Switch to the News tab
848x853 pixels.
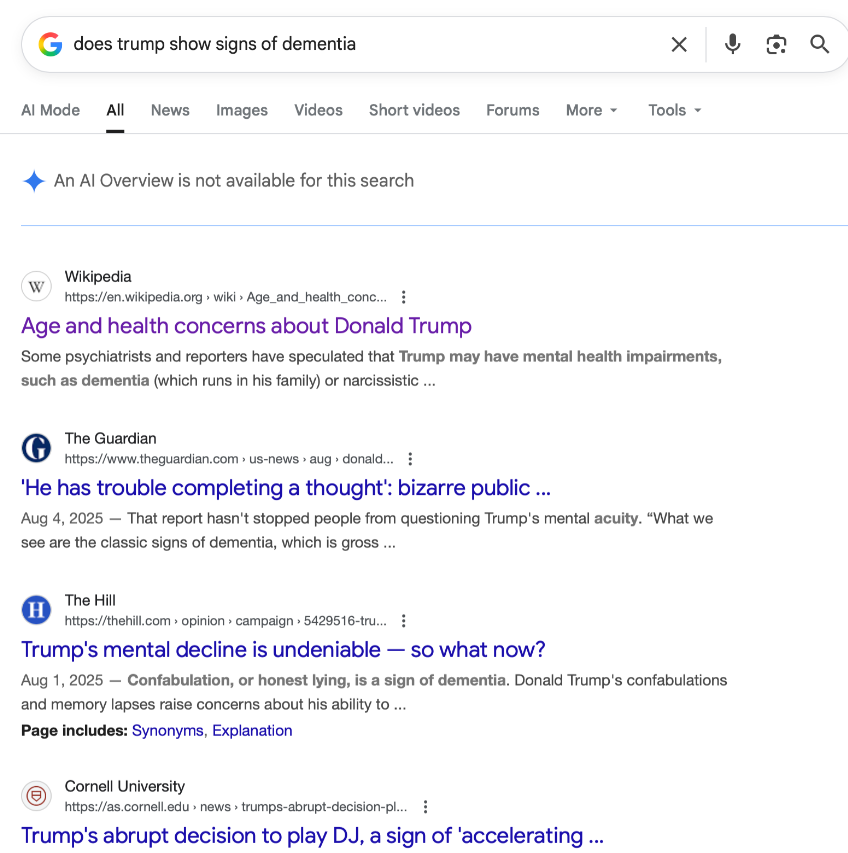pos(170,110)
